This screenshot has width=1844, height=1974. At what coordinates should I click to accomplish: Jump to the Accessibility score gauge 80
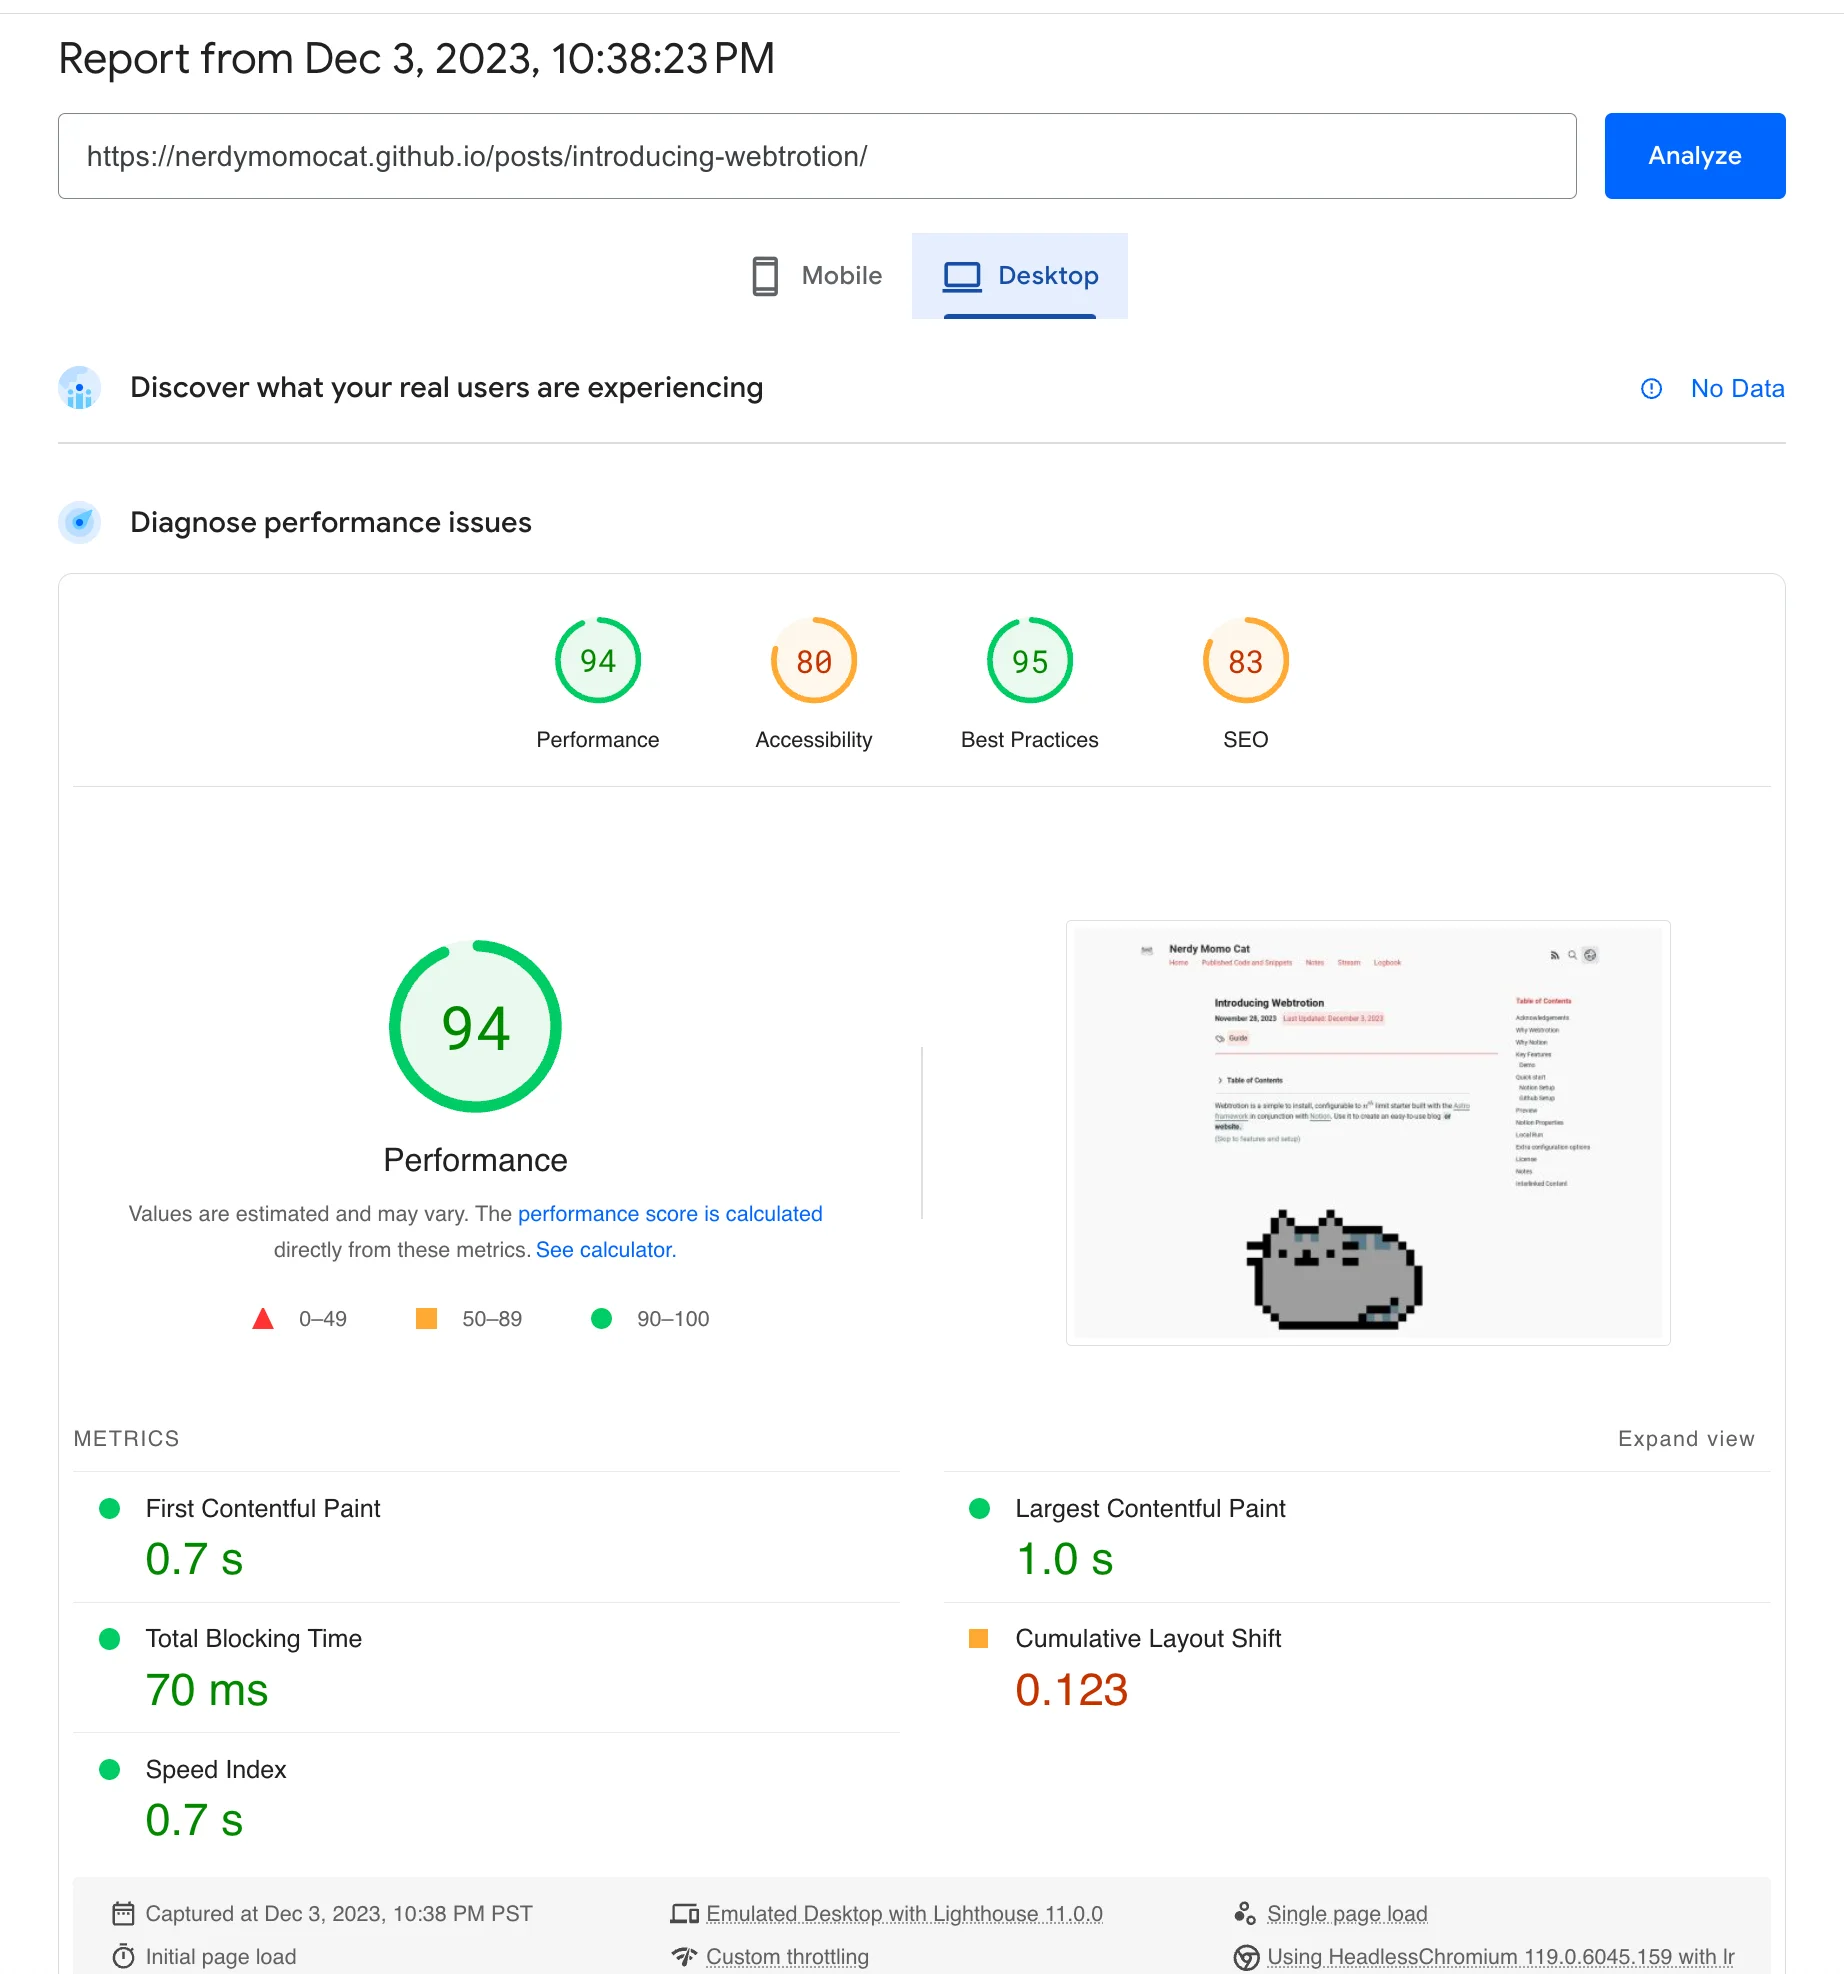coord(813,661)
